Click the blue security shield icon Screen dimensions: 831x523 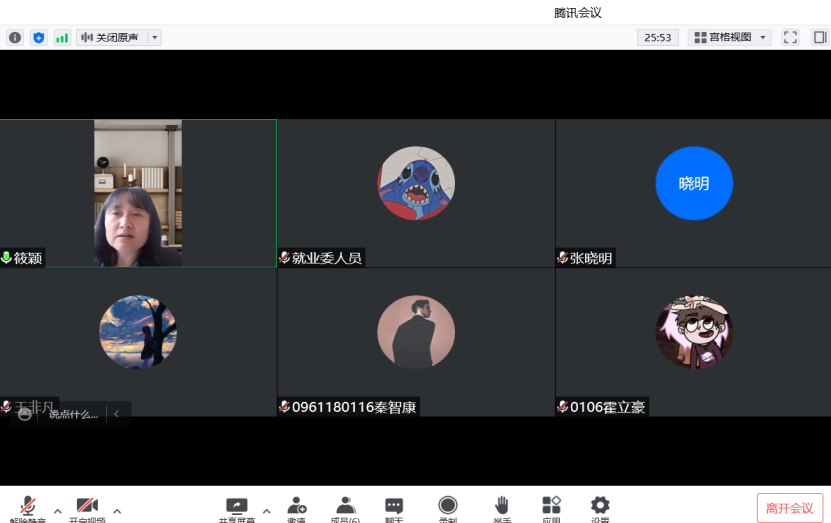(x=39, y=37)
